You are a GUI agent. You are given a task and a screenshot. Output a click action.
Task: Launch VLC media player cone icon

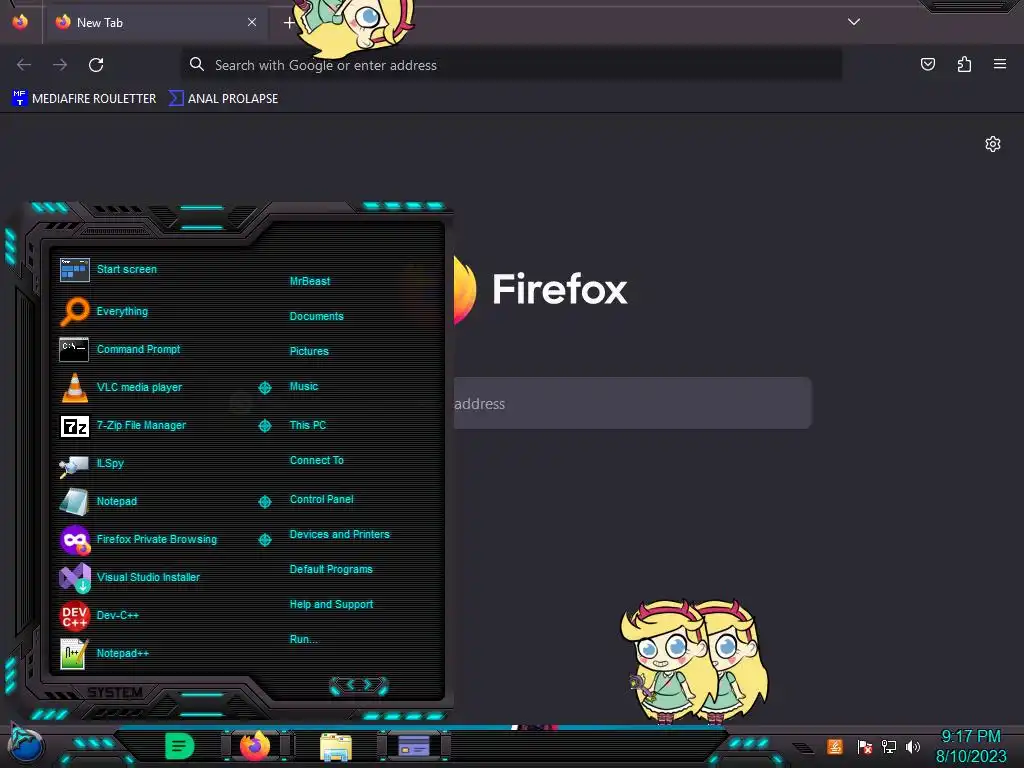74,387
